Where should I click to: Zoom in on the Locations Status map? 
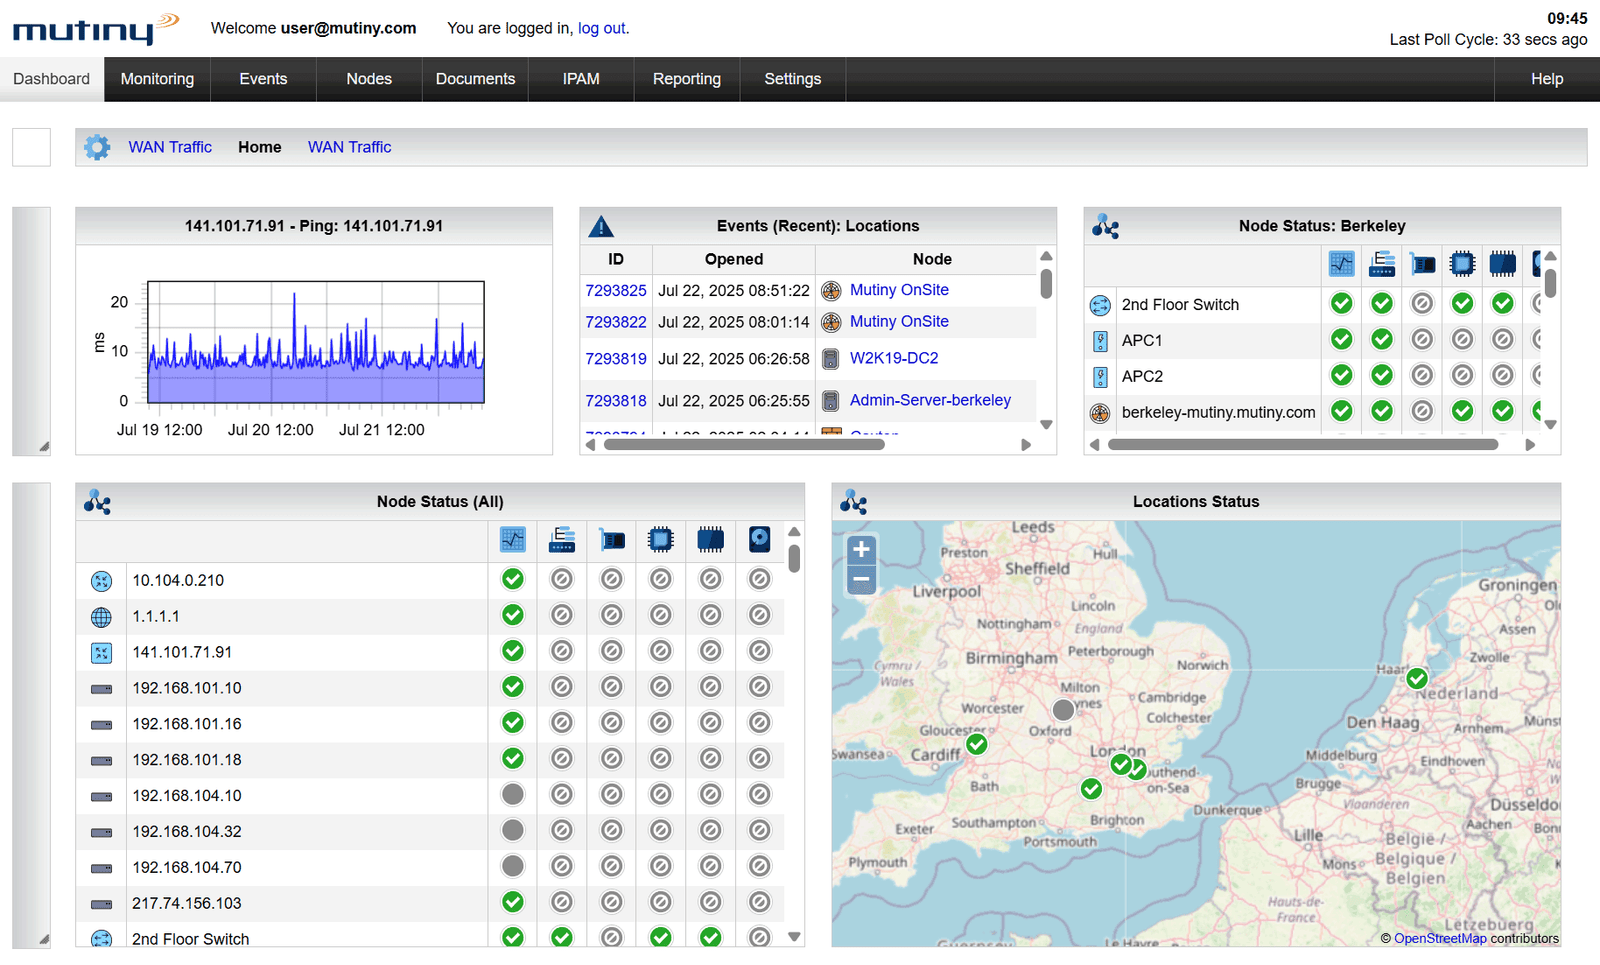pyautogui.click(x=861, y=550)
